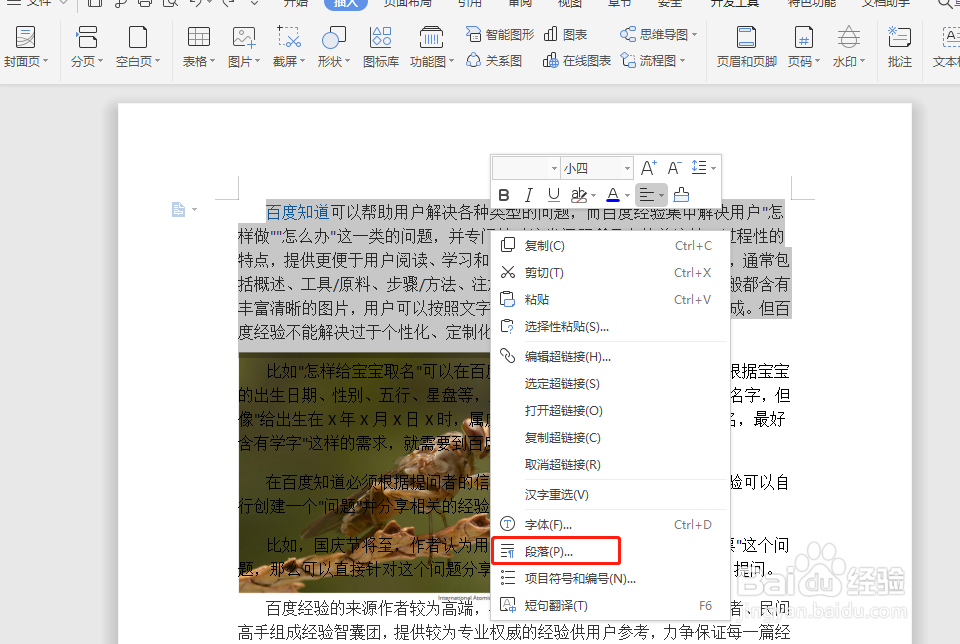The height and width of the screenshot is (644, 960).
Task: Toggle bold in the mini toolbar
Action: pyautogui.click(x=504, y=195)
